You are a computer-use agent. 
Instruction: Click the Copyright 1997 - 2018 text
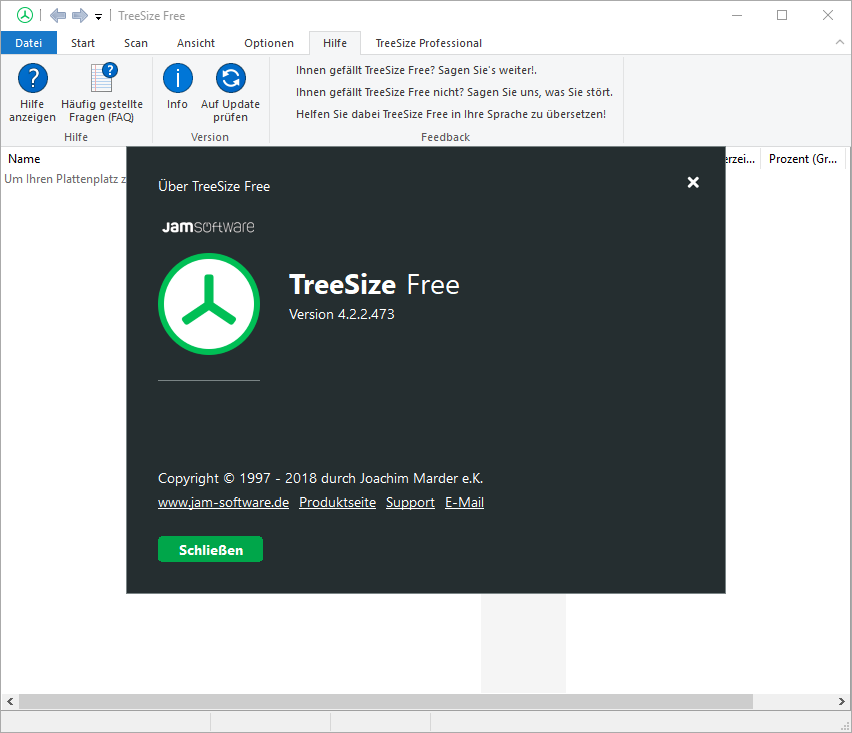pyautogui.click(x=321, y=478)
